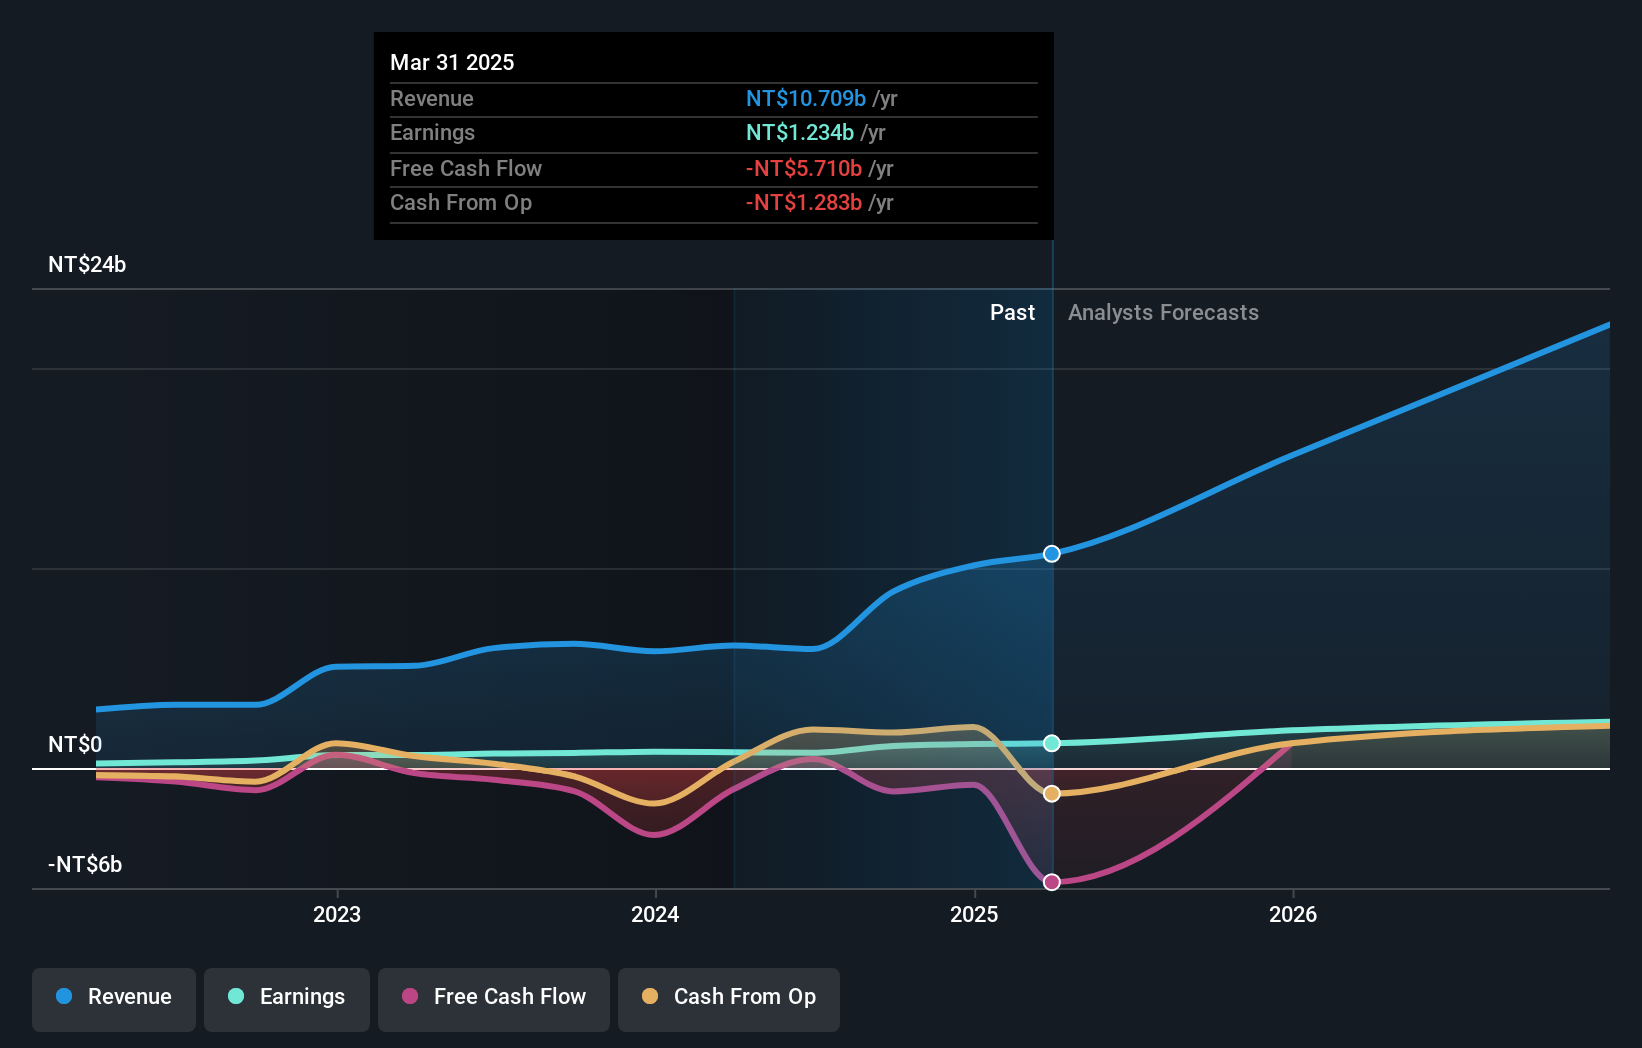This screenshot has height=1048, width=1642.
Task: Click the NT$1.234b earnings value
Action: (800, 133)
